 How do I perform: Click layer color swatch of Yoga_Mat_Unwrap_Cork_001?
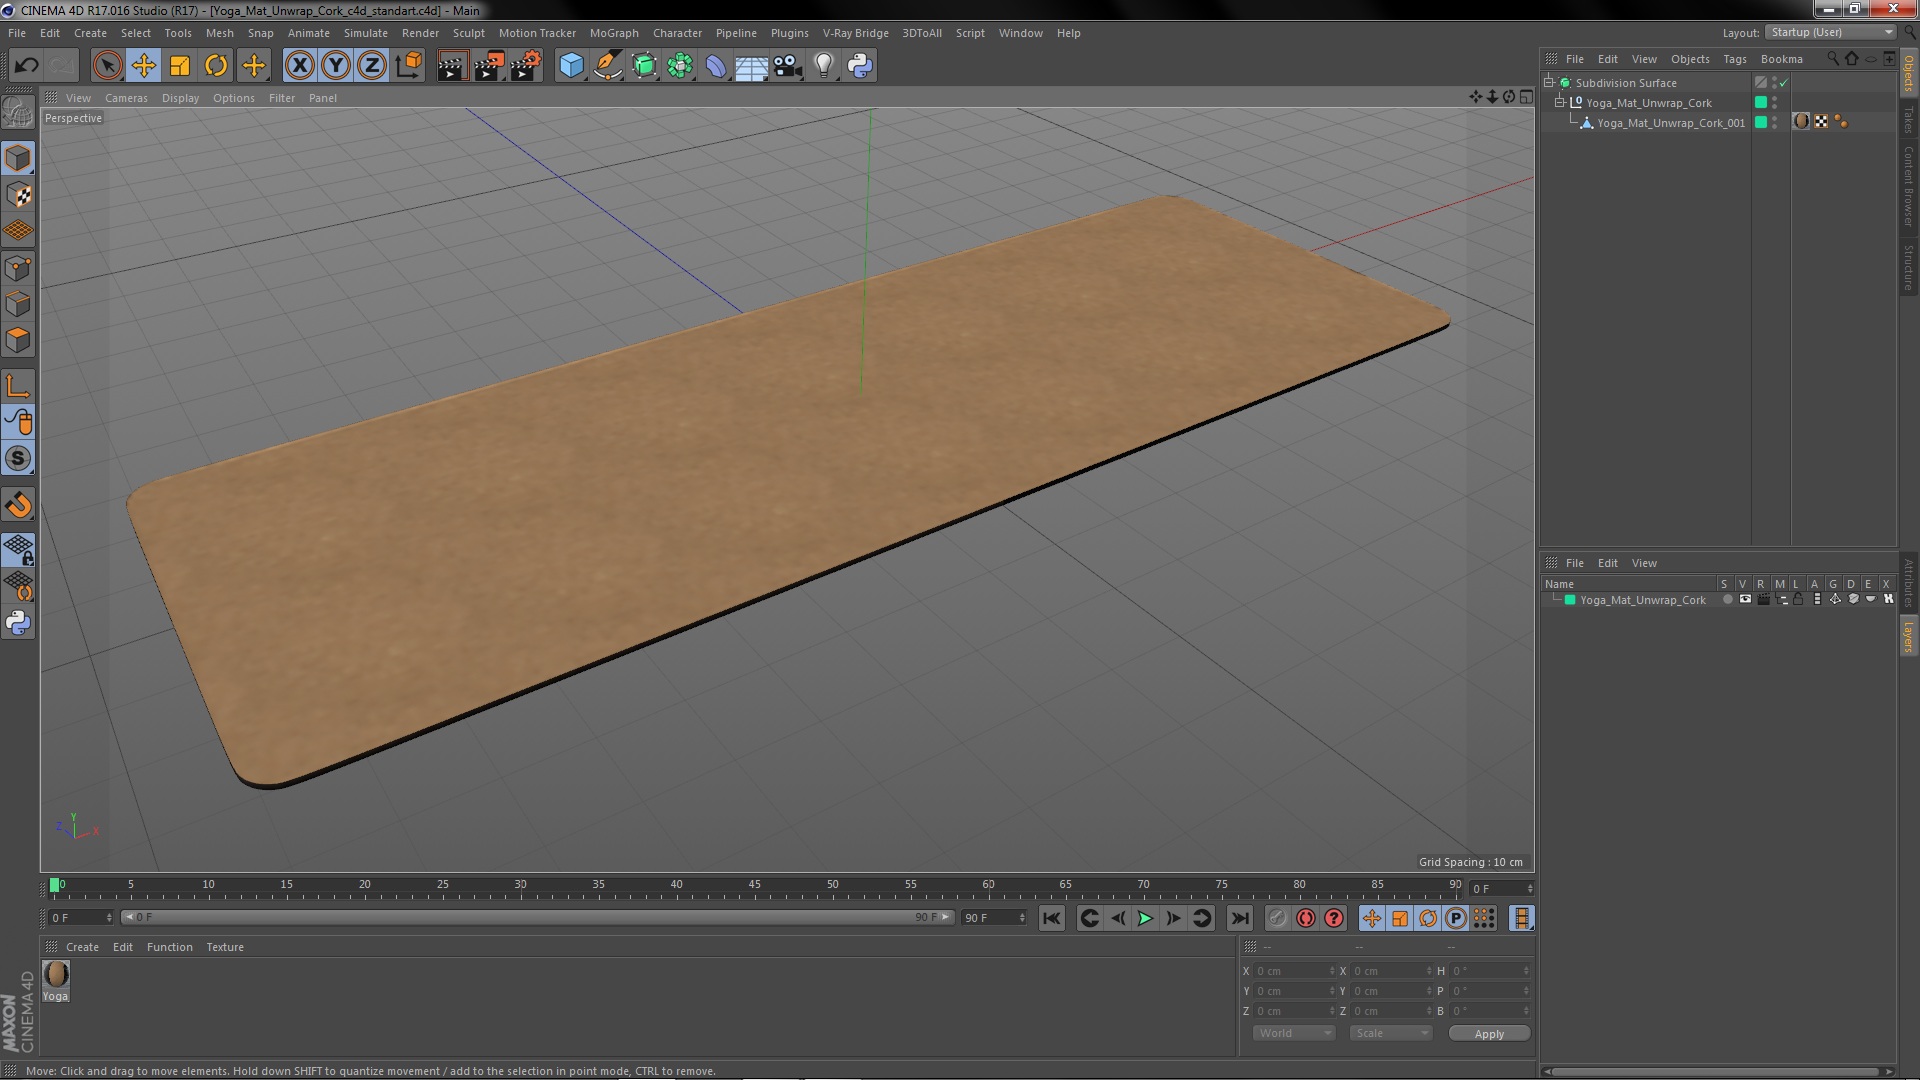[x=1761, y=123]
